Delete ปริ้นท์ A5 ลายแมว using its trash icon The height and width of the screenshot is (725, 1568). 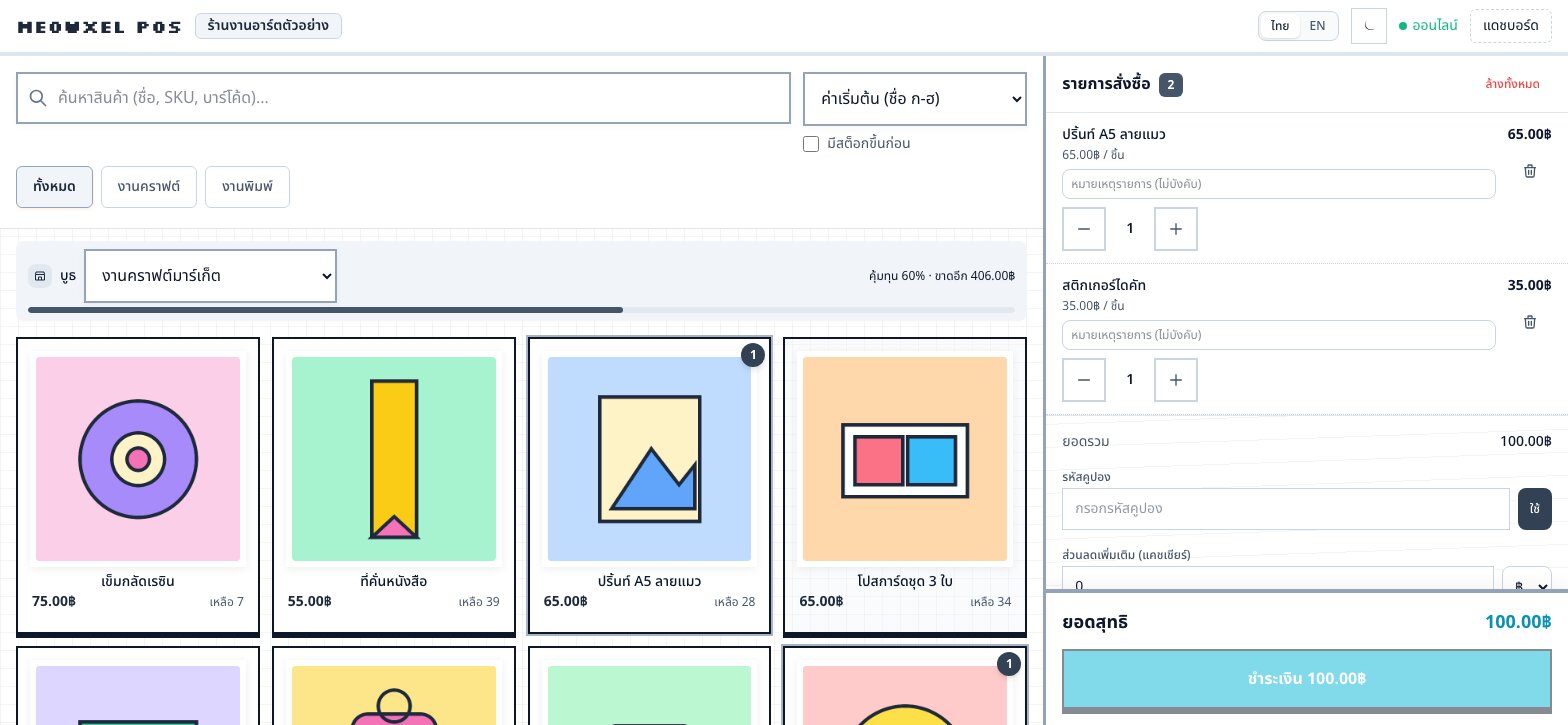pyautogui.click(x=1529, y=171)
